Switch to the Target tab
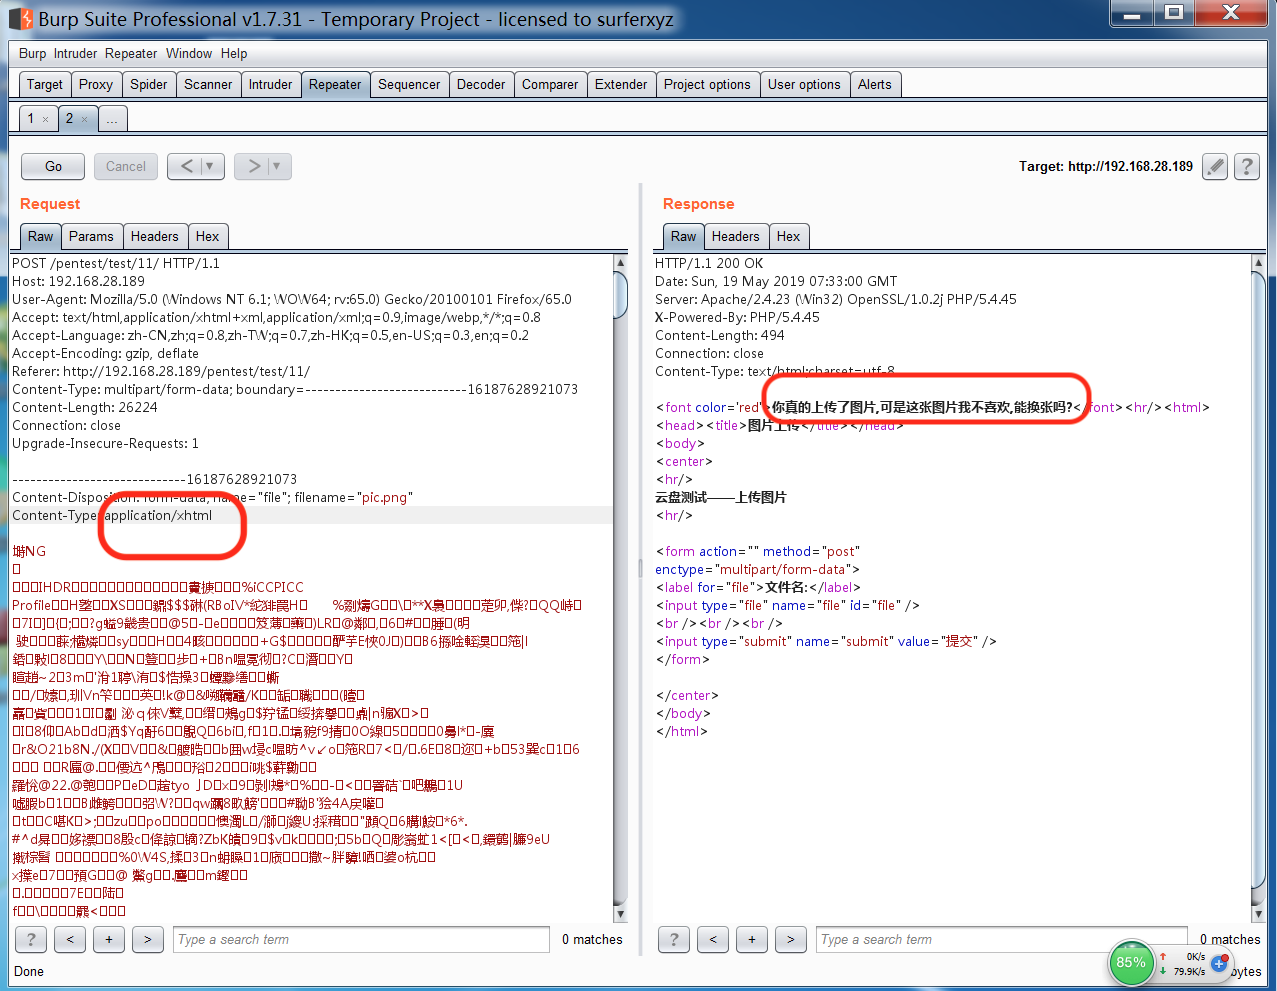Viewport: 1277px width, 991px height. point(45,84)
